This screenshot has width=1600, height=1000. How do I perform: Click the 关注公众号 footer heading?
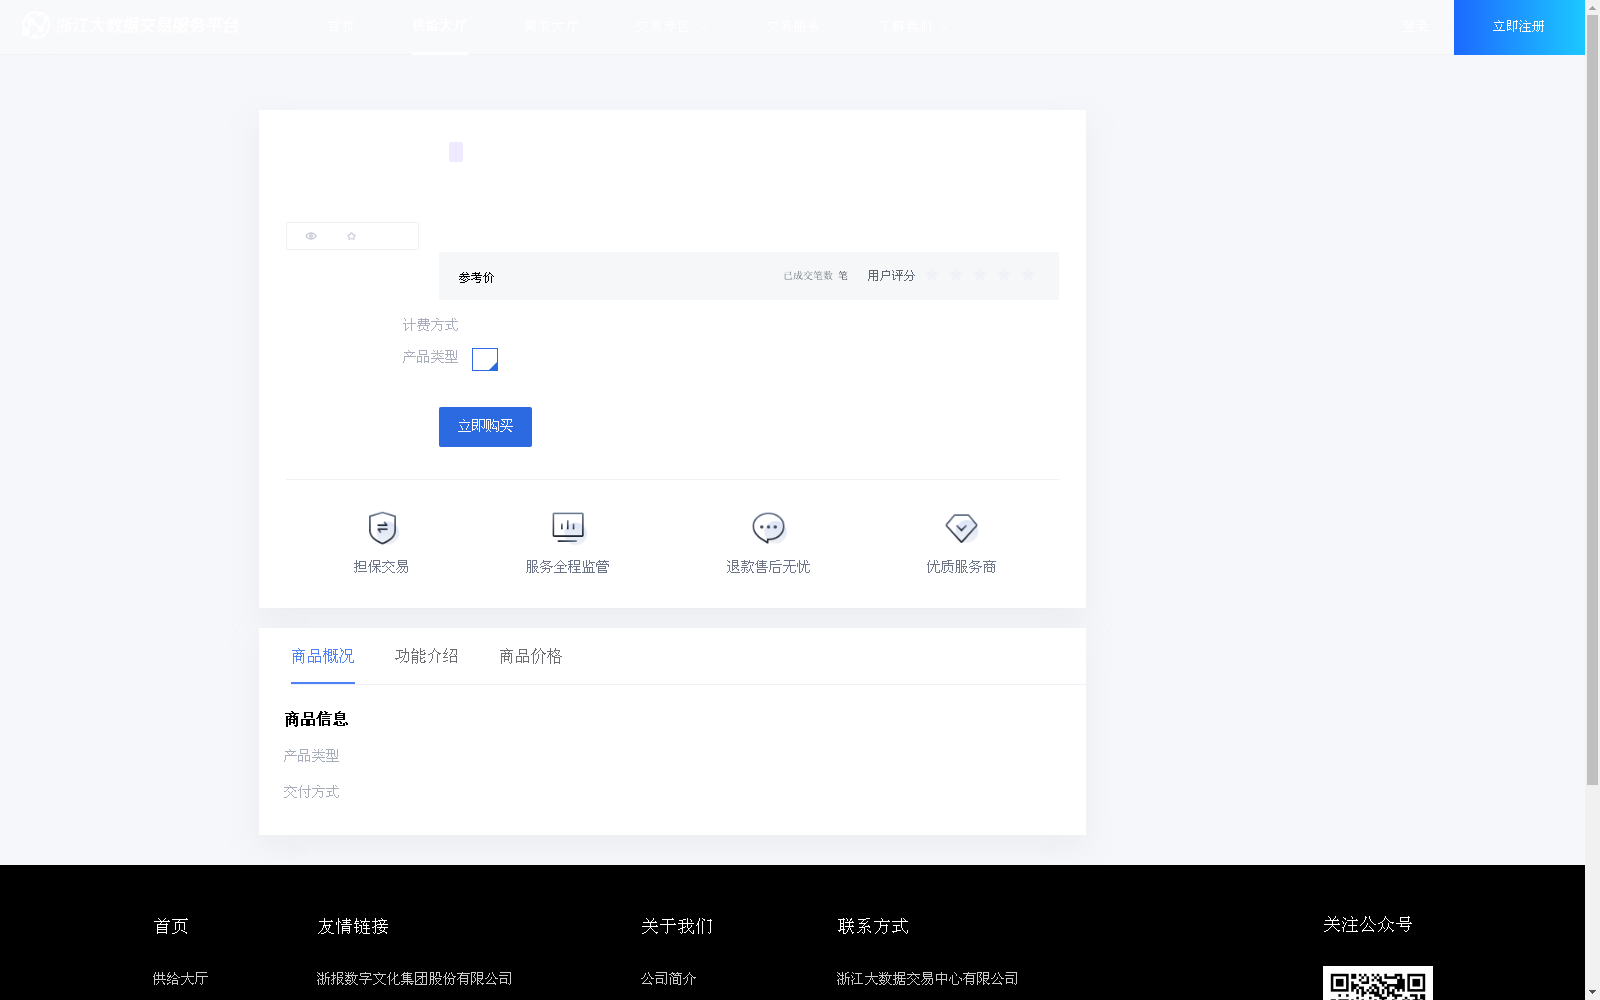point(1368,924)
